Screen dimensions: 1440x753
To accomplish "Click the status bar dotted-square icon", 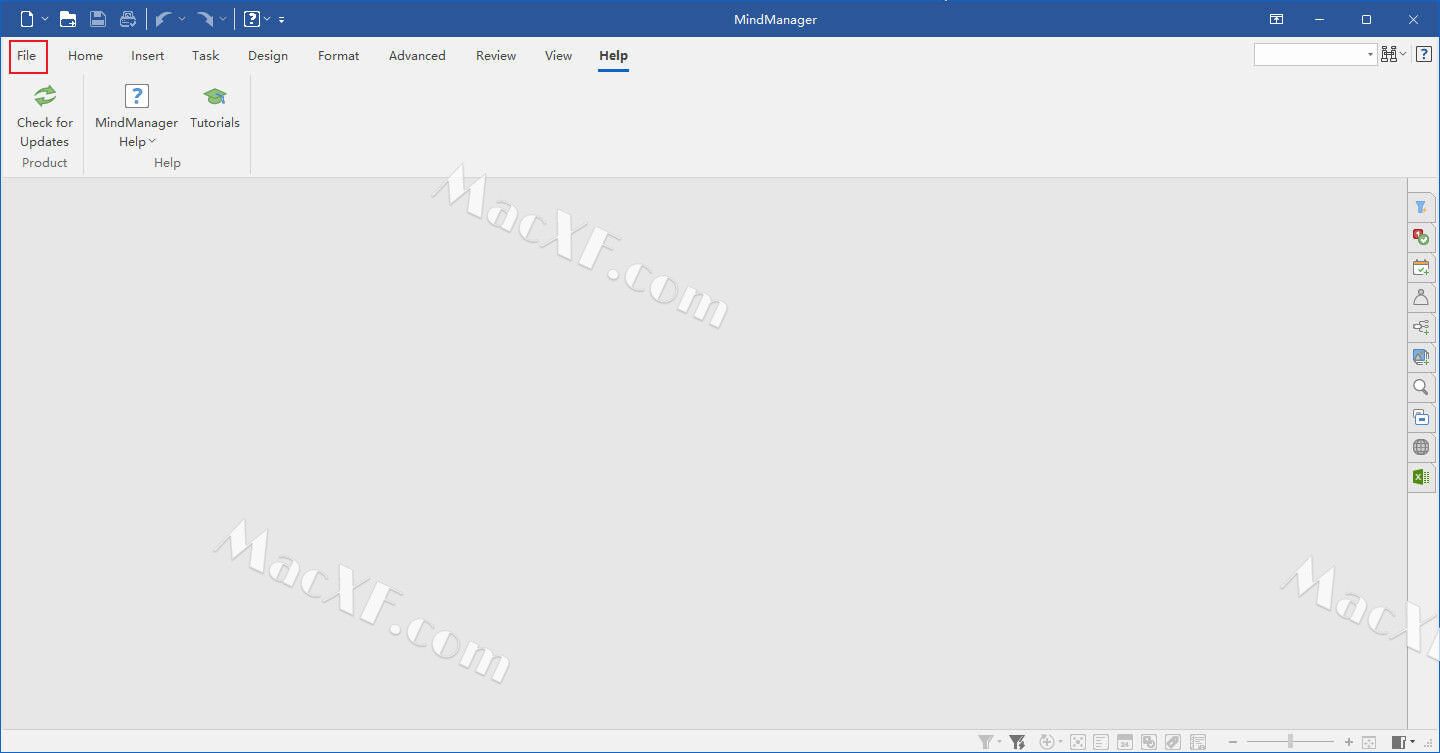I will tap(1078, 742).
